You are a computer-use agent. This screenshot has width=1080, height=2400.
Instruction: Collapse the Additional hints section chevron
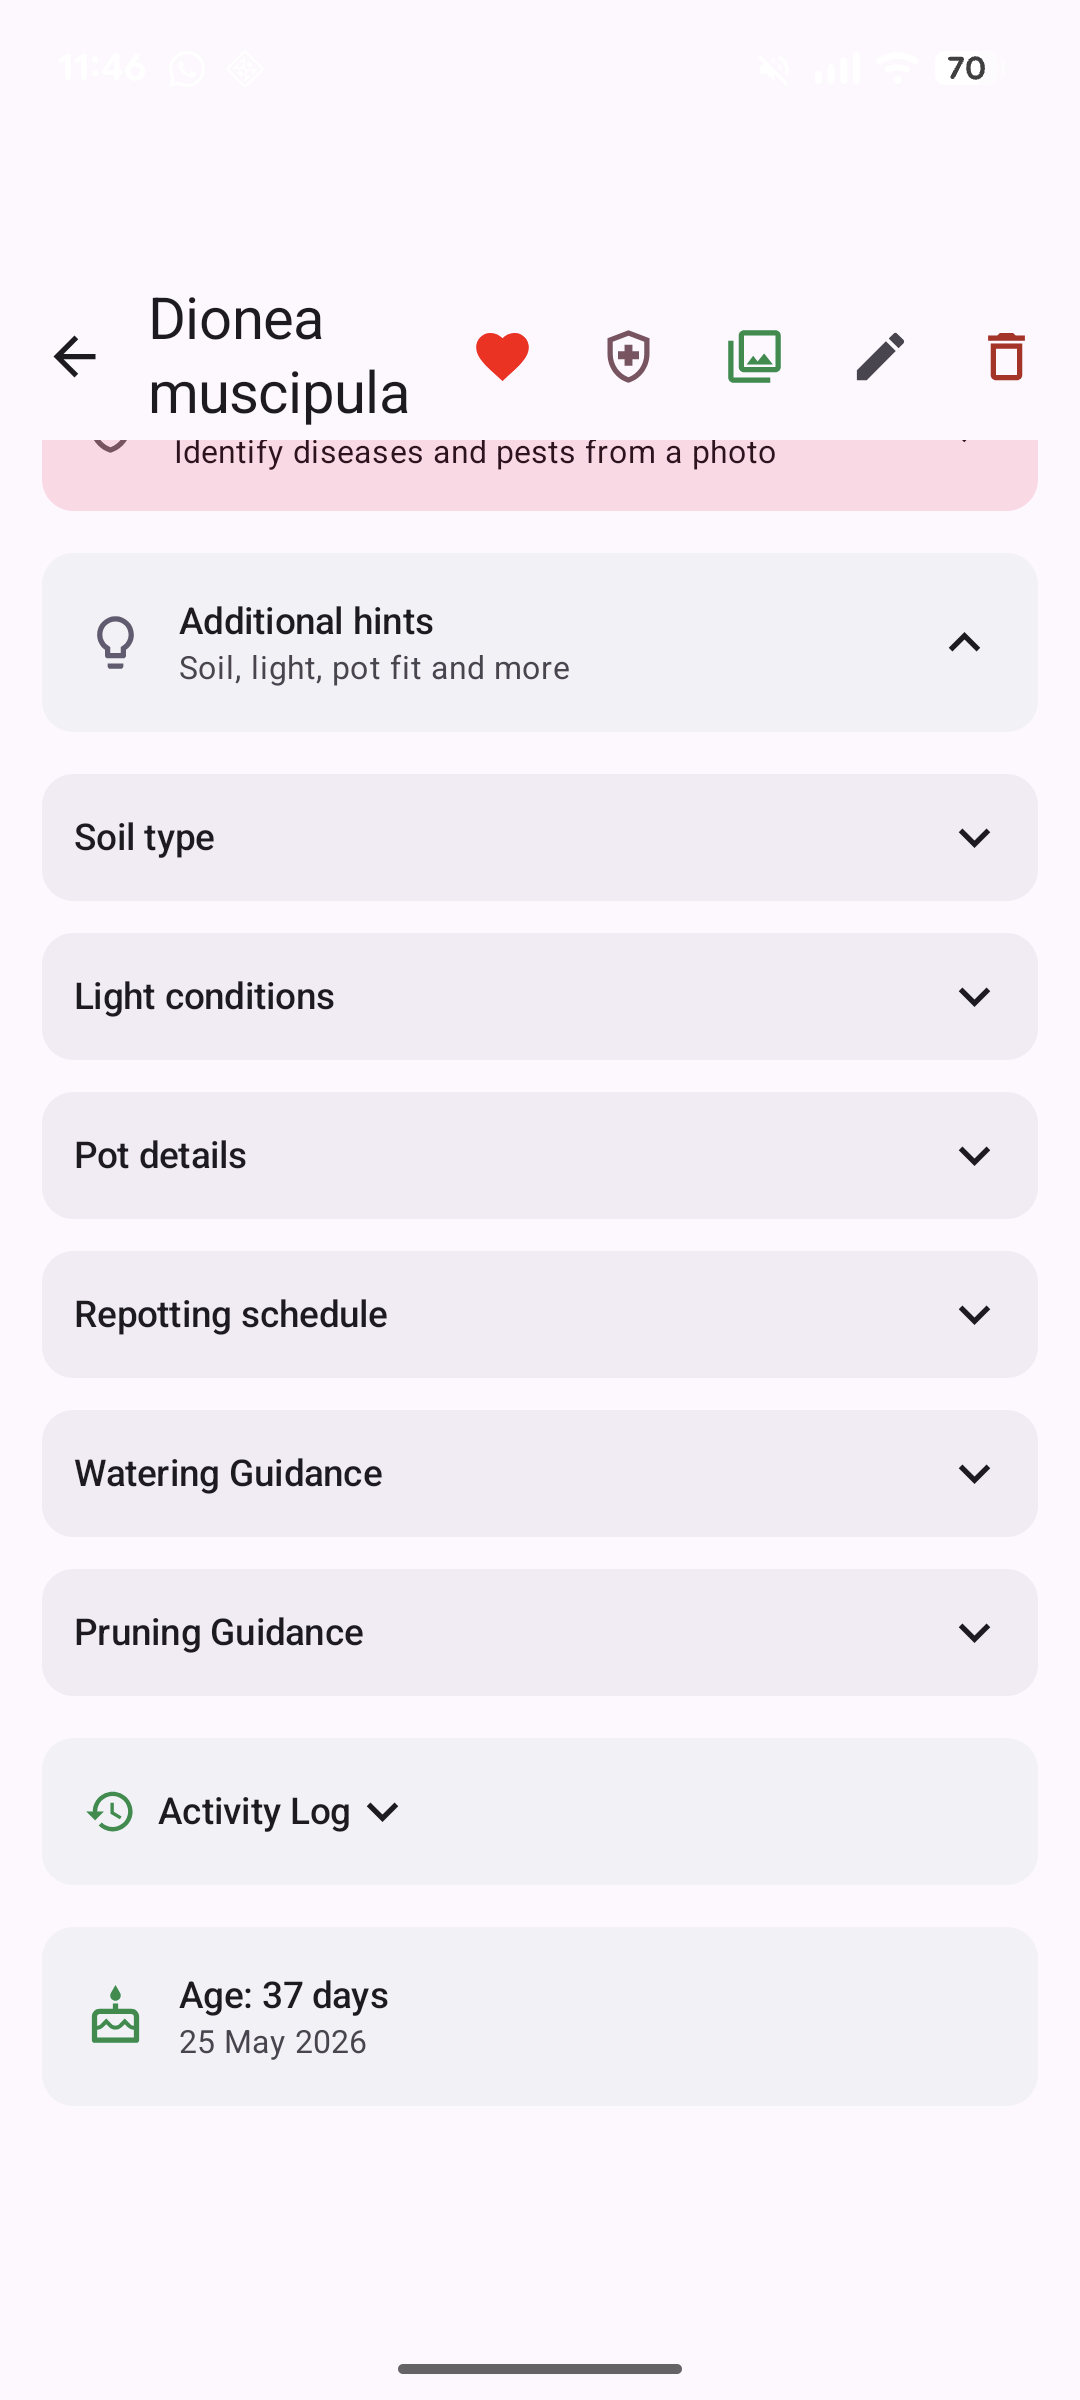(x=964, y=643)
